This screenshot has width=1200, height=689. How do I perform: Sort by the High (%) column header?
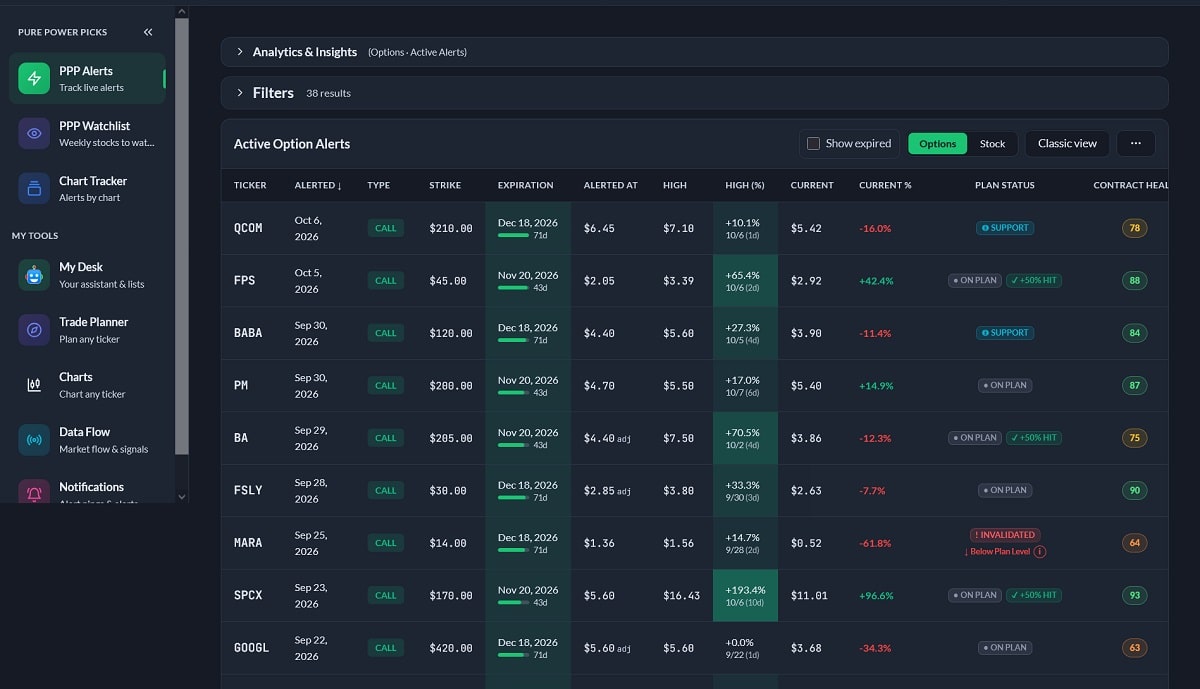coord(744,186)
